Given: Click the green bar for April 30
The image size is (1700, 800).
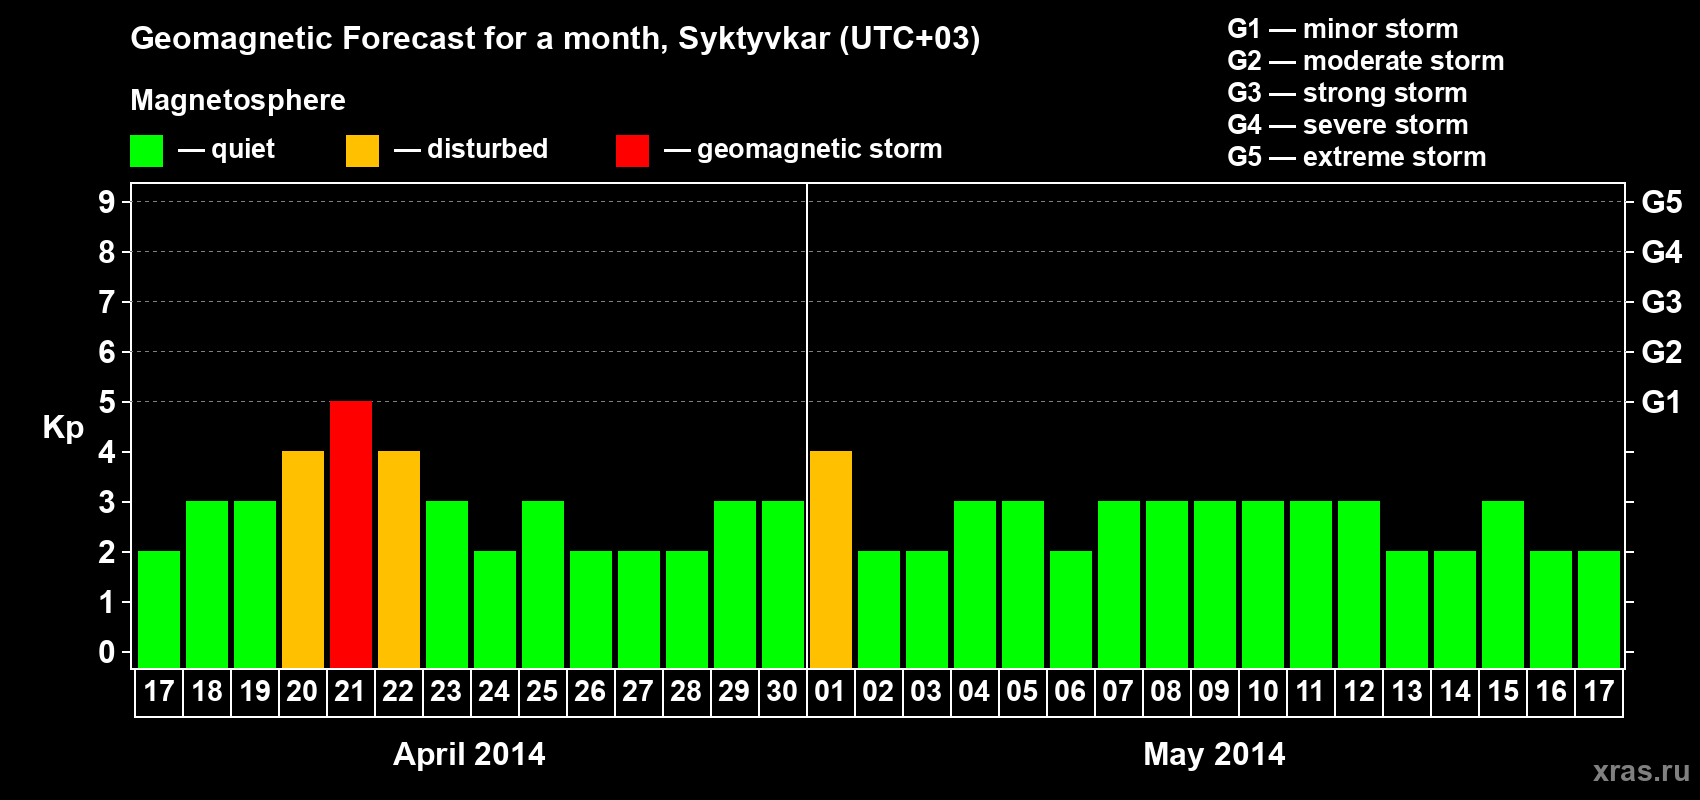Looking at the screenshot, I should pos(783,584).
